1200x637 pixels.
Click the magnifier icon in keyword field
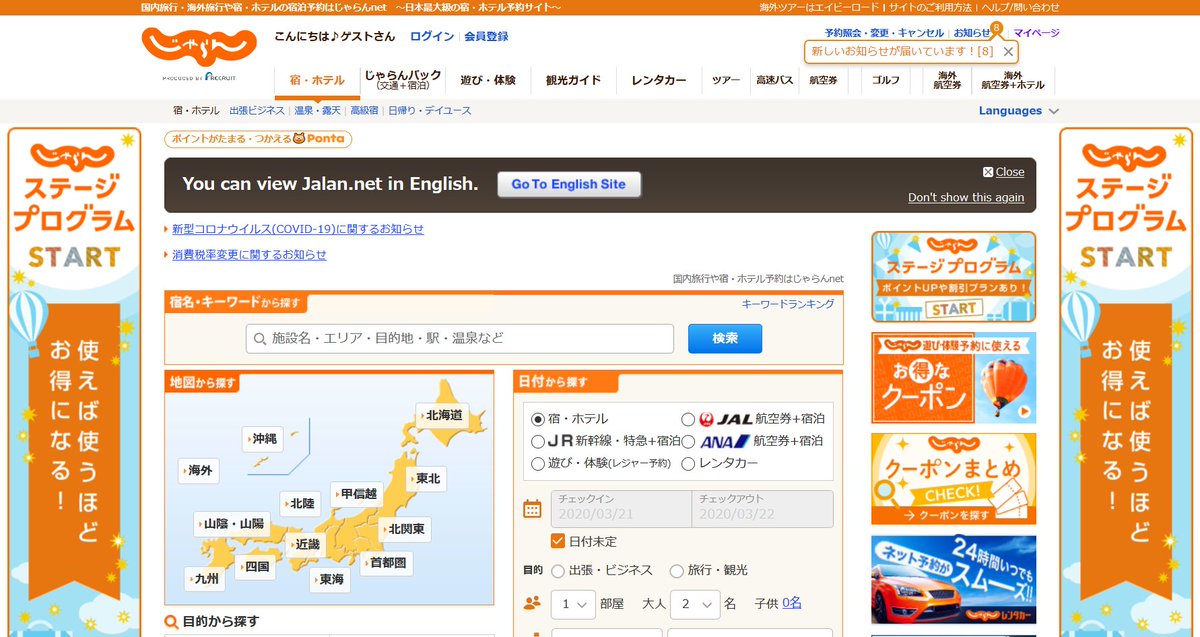[x=260, y=339]
